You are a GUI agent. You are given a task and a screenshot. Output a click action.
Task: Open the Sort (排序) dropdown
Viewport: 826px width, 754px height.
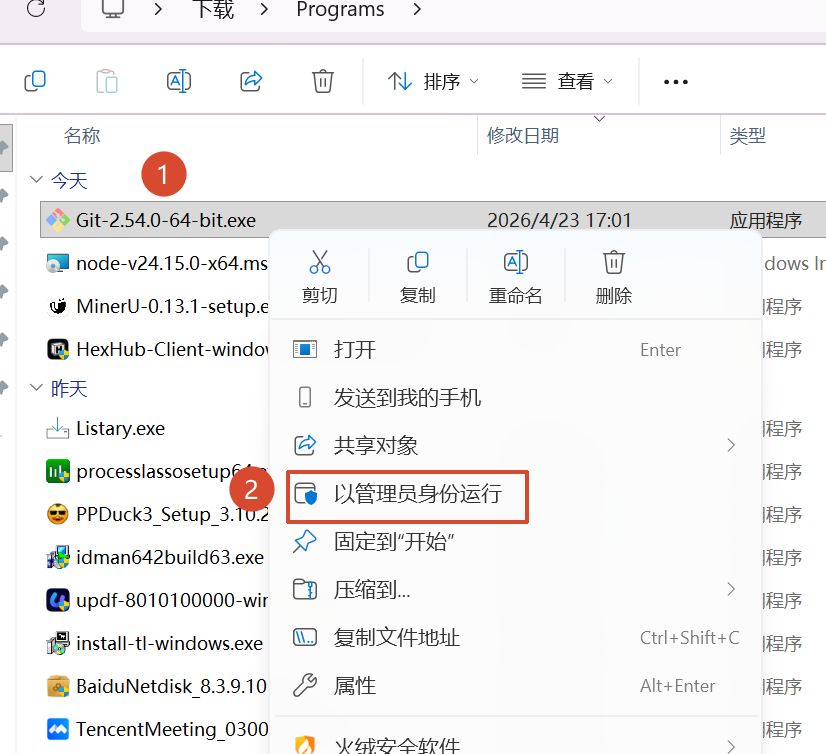pos(433,82)
